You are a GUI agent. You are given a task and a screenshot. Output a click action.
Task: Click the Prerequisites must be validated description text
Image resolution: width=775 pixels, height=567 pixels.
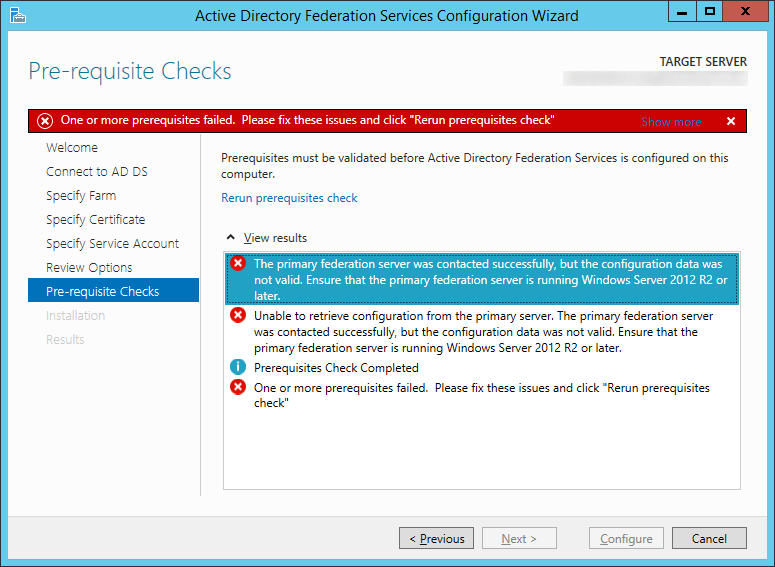click(x=474, y=166)
